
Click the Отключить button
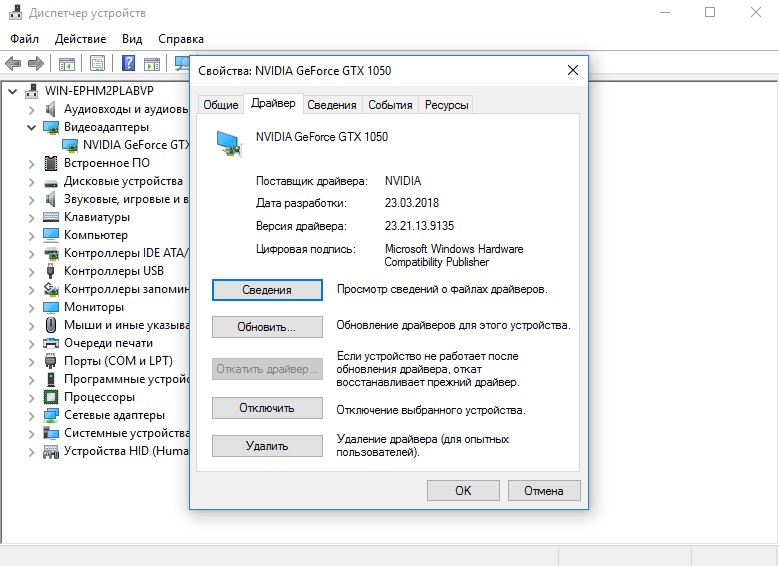point(267,408)
